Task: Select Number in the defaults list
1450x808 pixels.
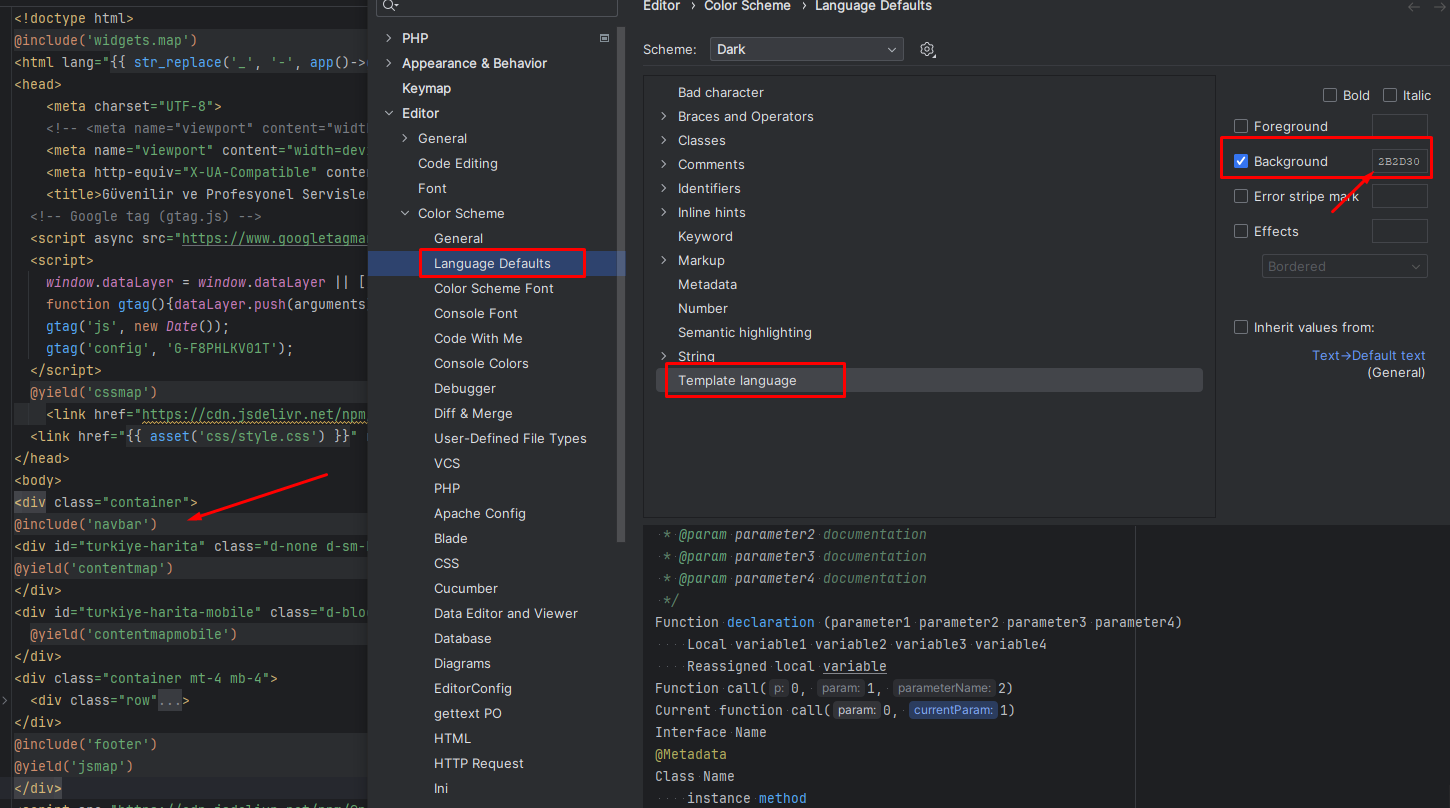Action: (702, 308)
